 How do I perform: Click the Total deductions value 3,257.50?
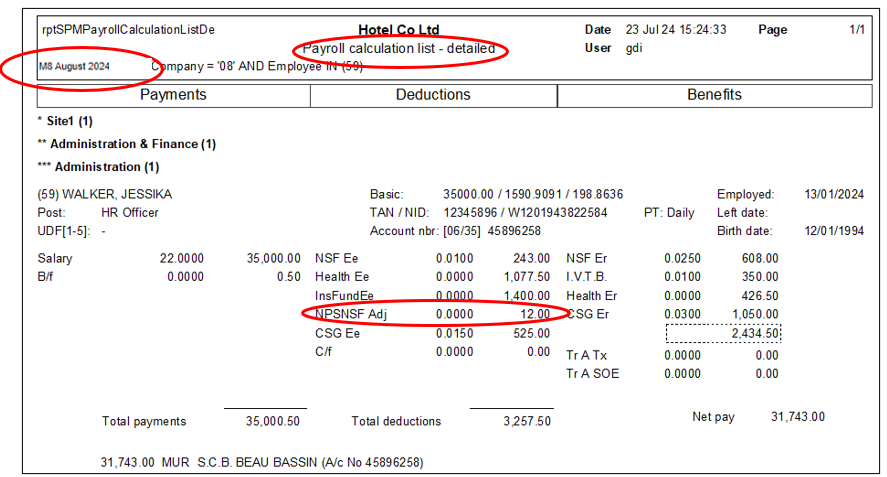[526, 421]
